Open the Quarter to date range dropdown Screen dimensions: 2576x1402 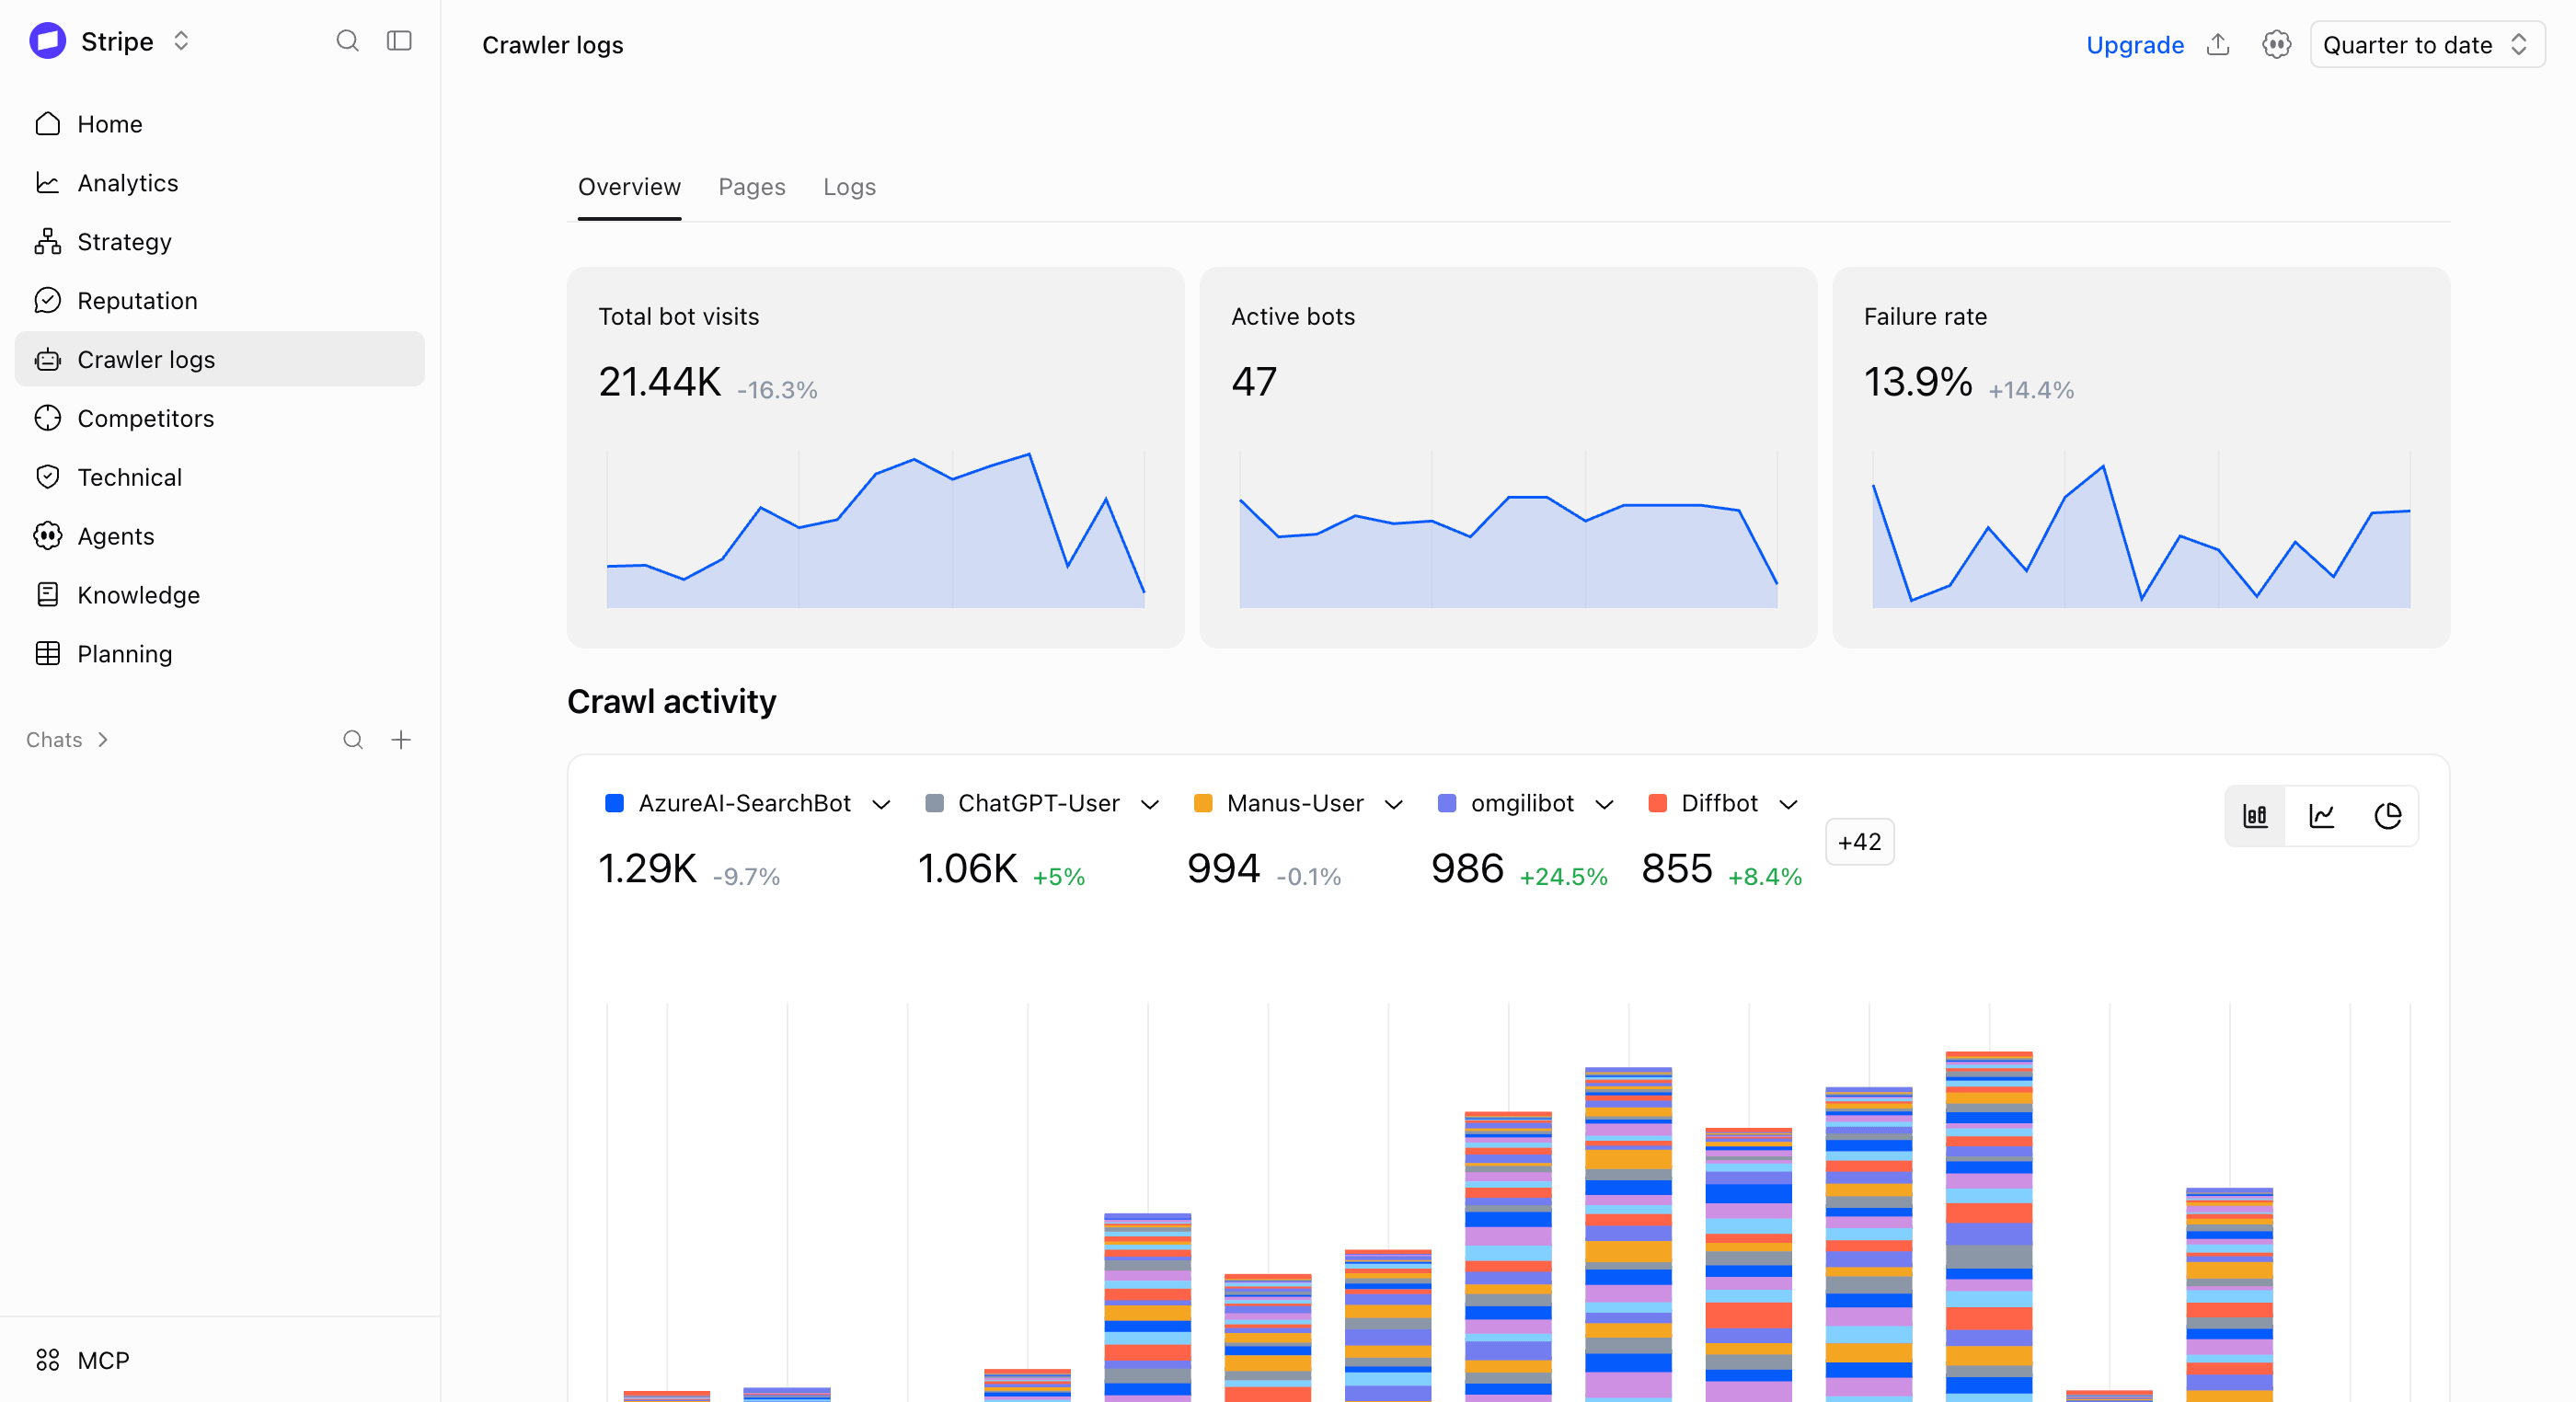(2427, 45)
